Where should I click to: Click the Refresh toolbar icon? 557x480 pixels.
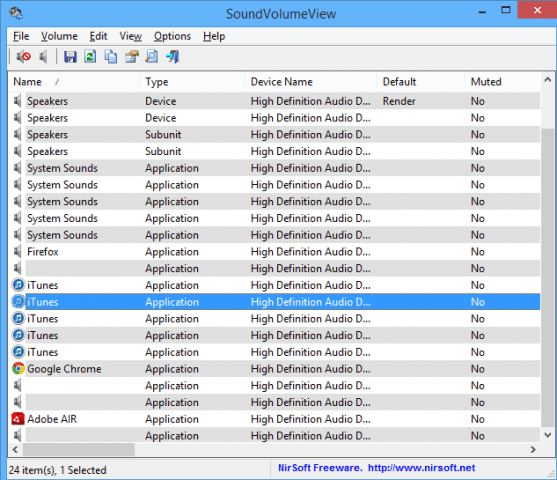click(x=90, y=56)
